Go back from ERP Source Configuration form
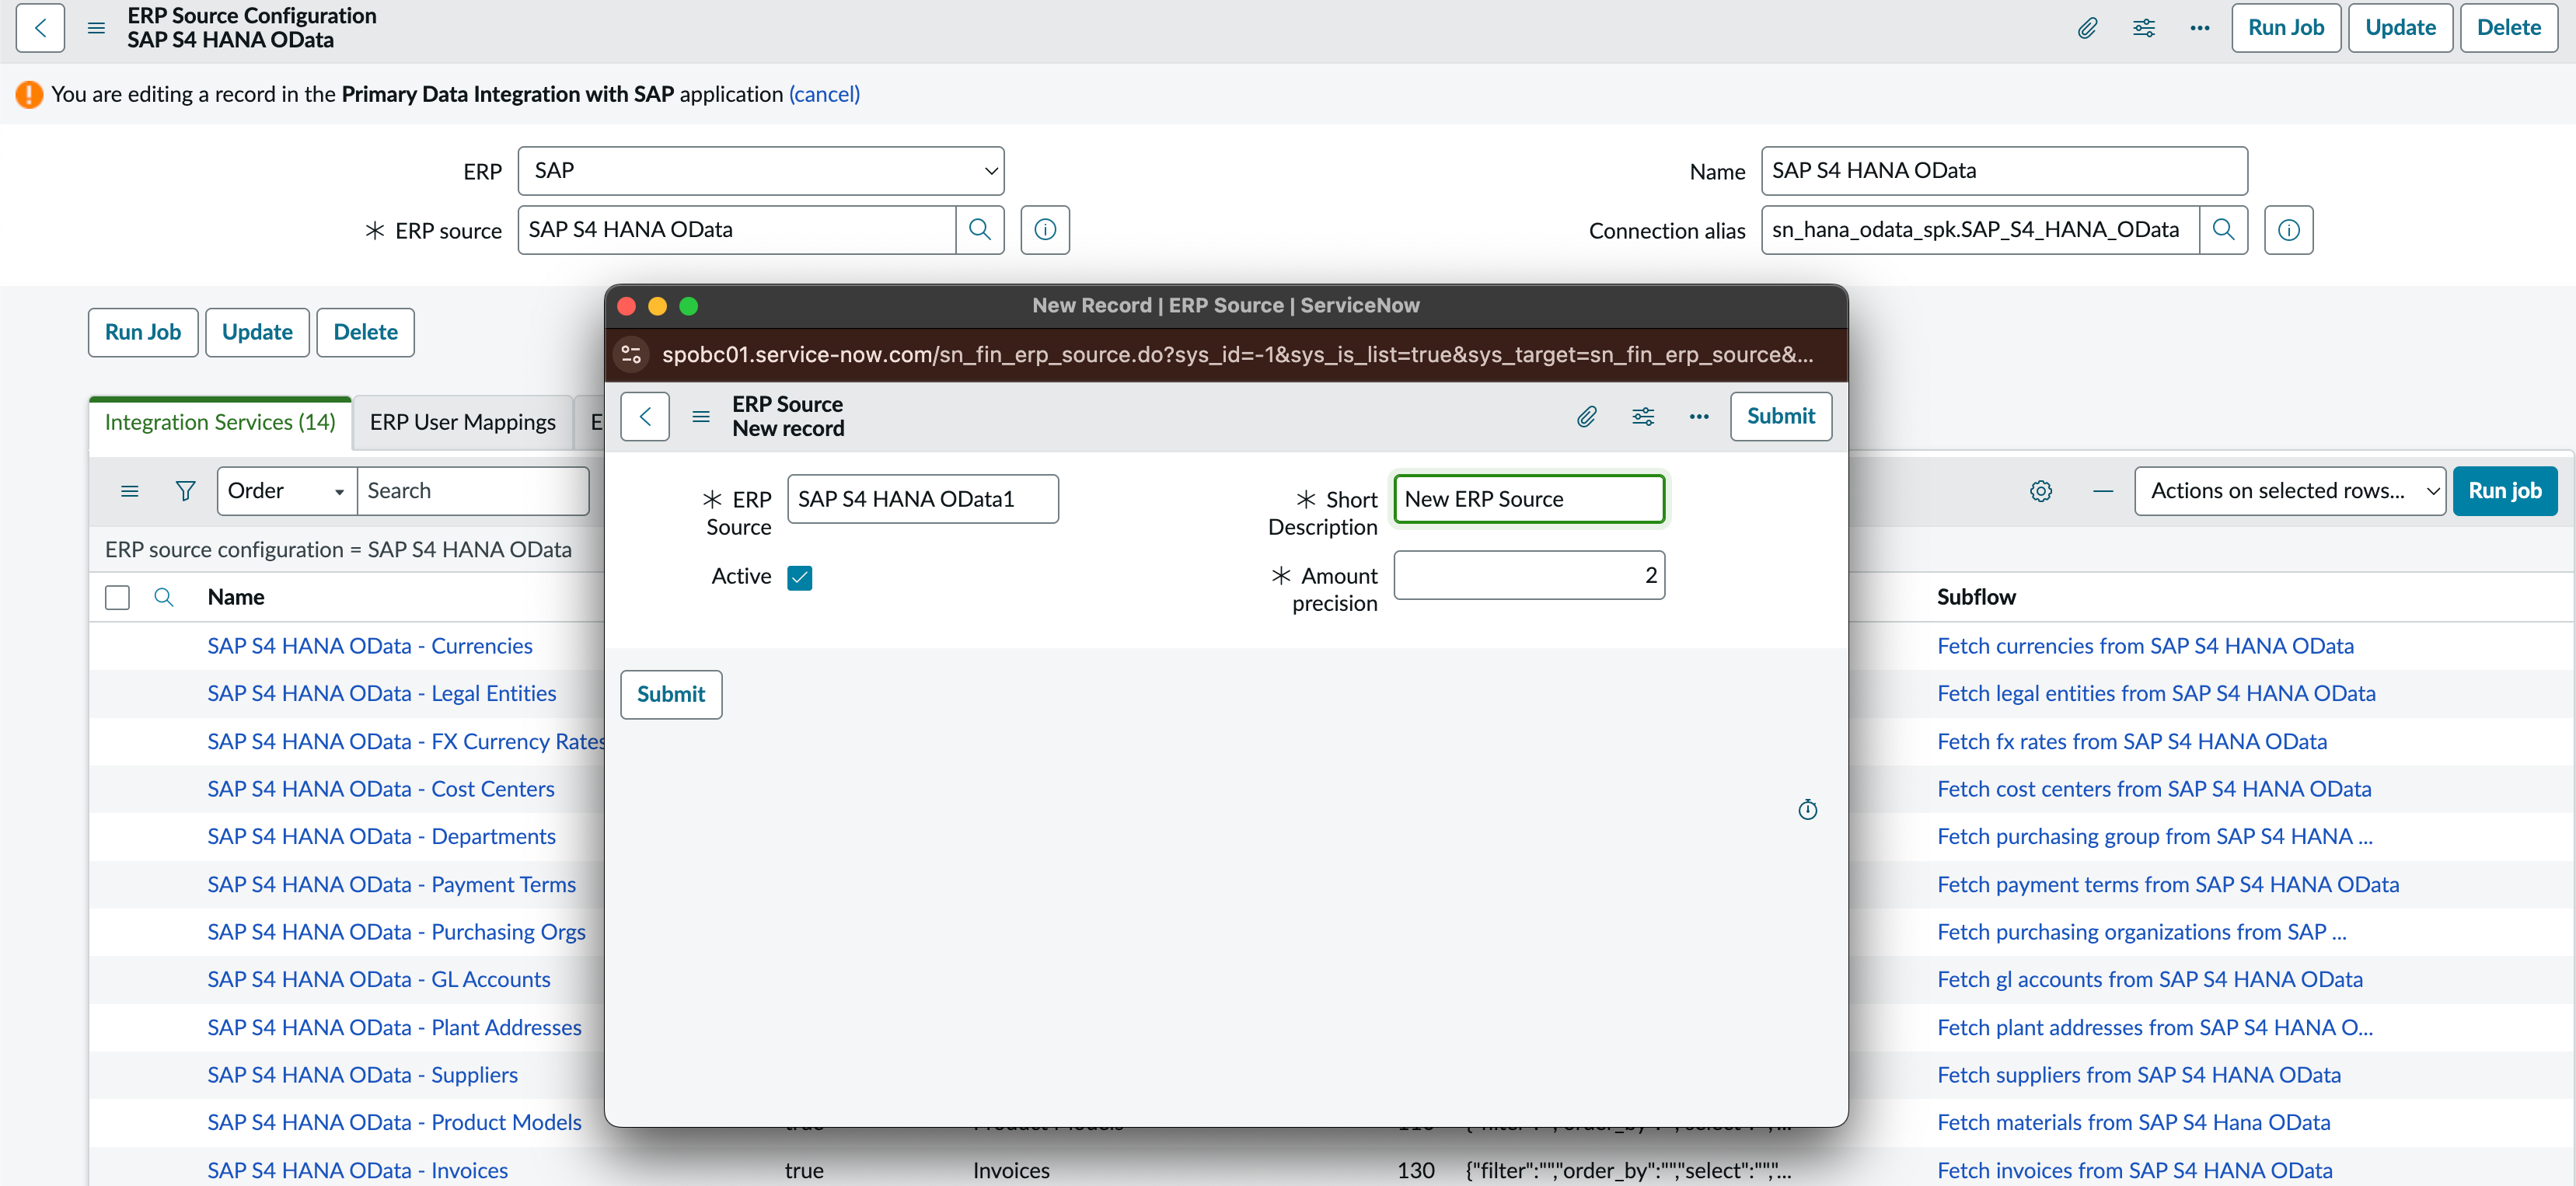The width and height of the screenshot is (2576, 1186). pos(40,28)
